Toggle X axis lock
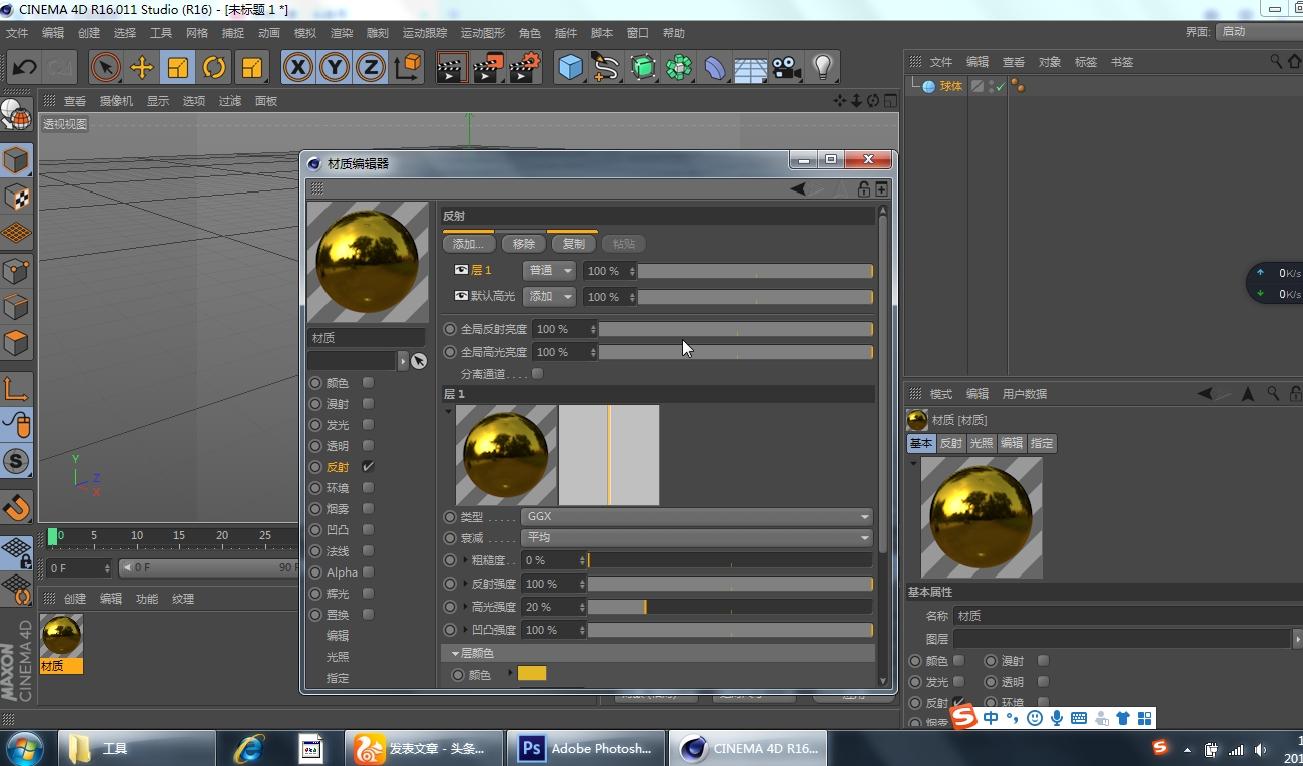 [298, 68]
